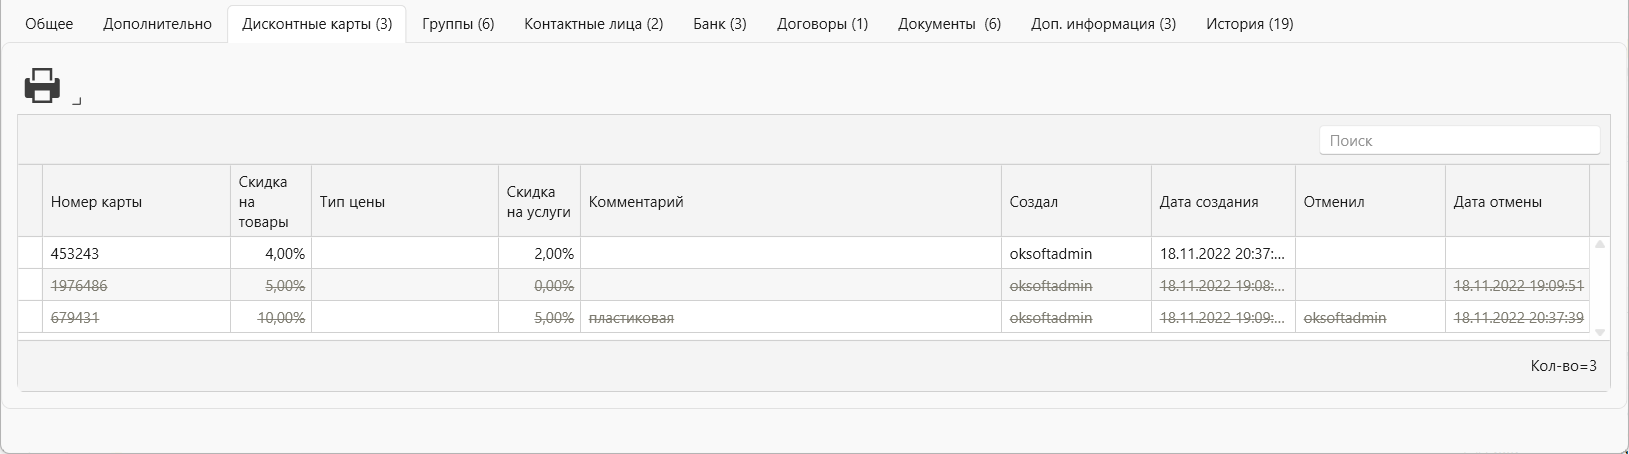Open the История (19) tab
This screenshot has height=454, width=1629.
[1249, 24]
